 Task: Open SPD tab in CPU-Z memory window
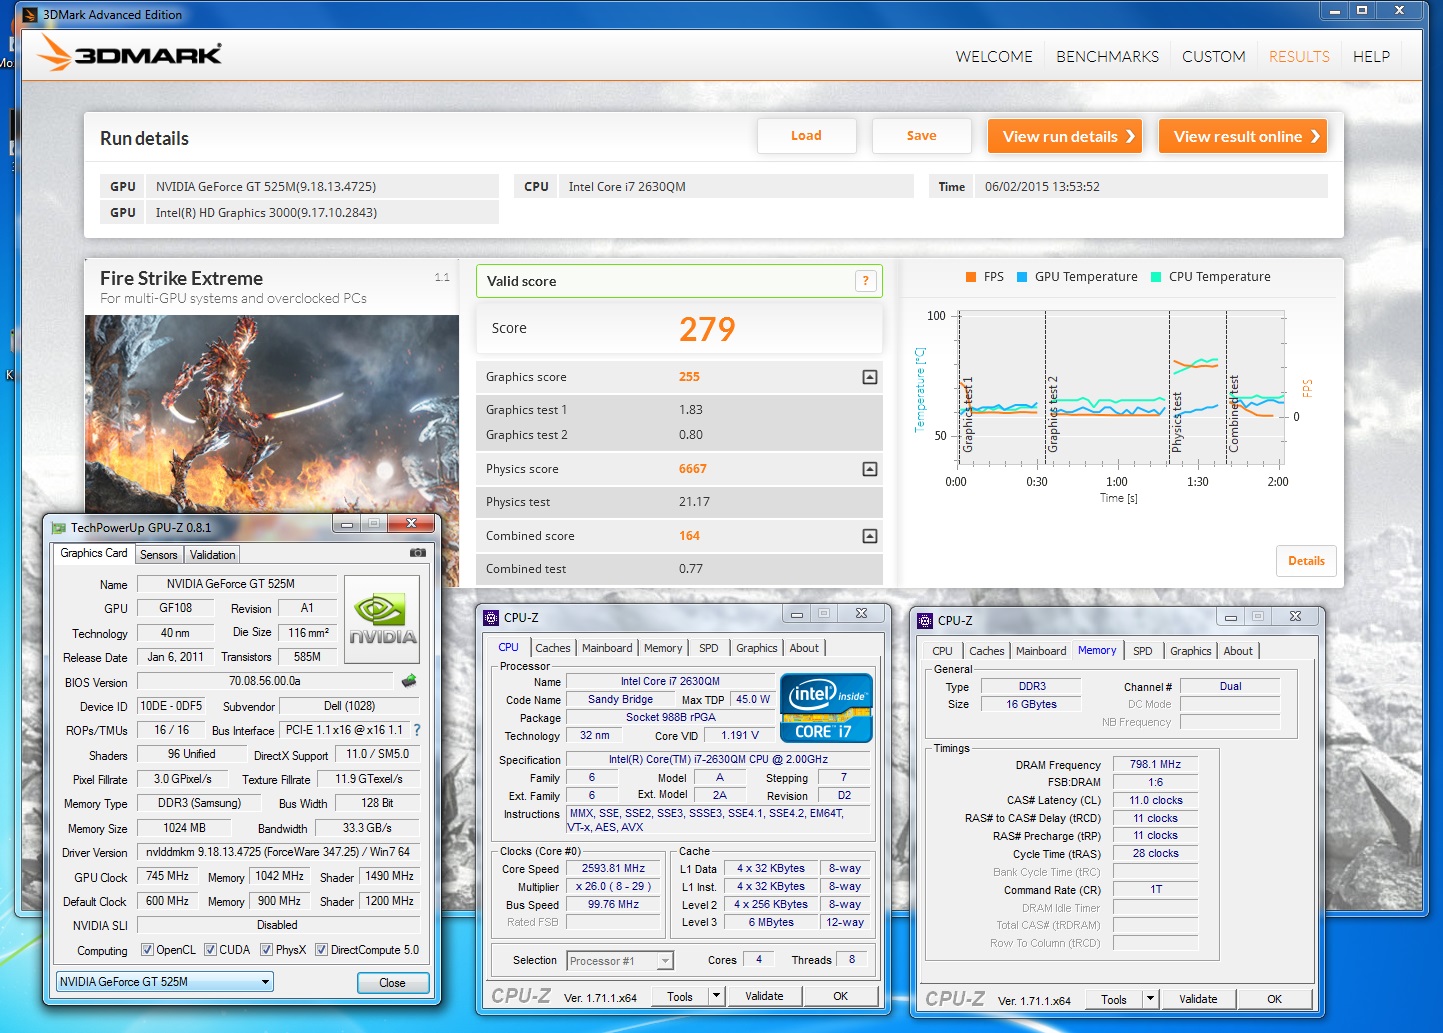[1142, 651]
